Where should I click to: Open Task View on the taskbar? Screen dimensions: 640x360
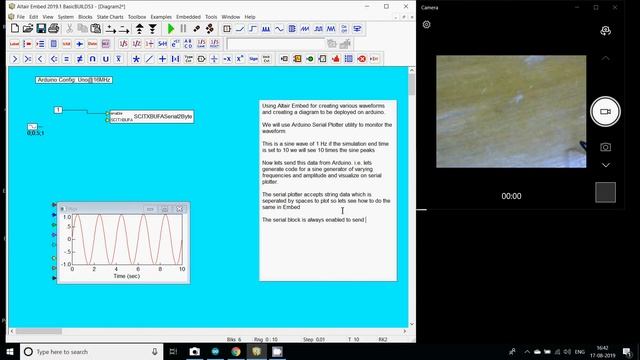(173, 351)
